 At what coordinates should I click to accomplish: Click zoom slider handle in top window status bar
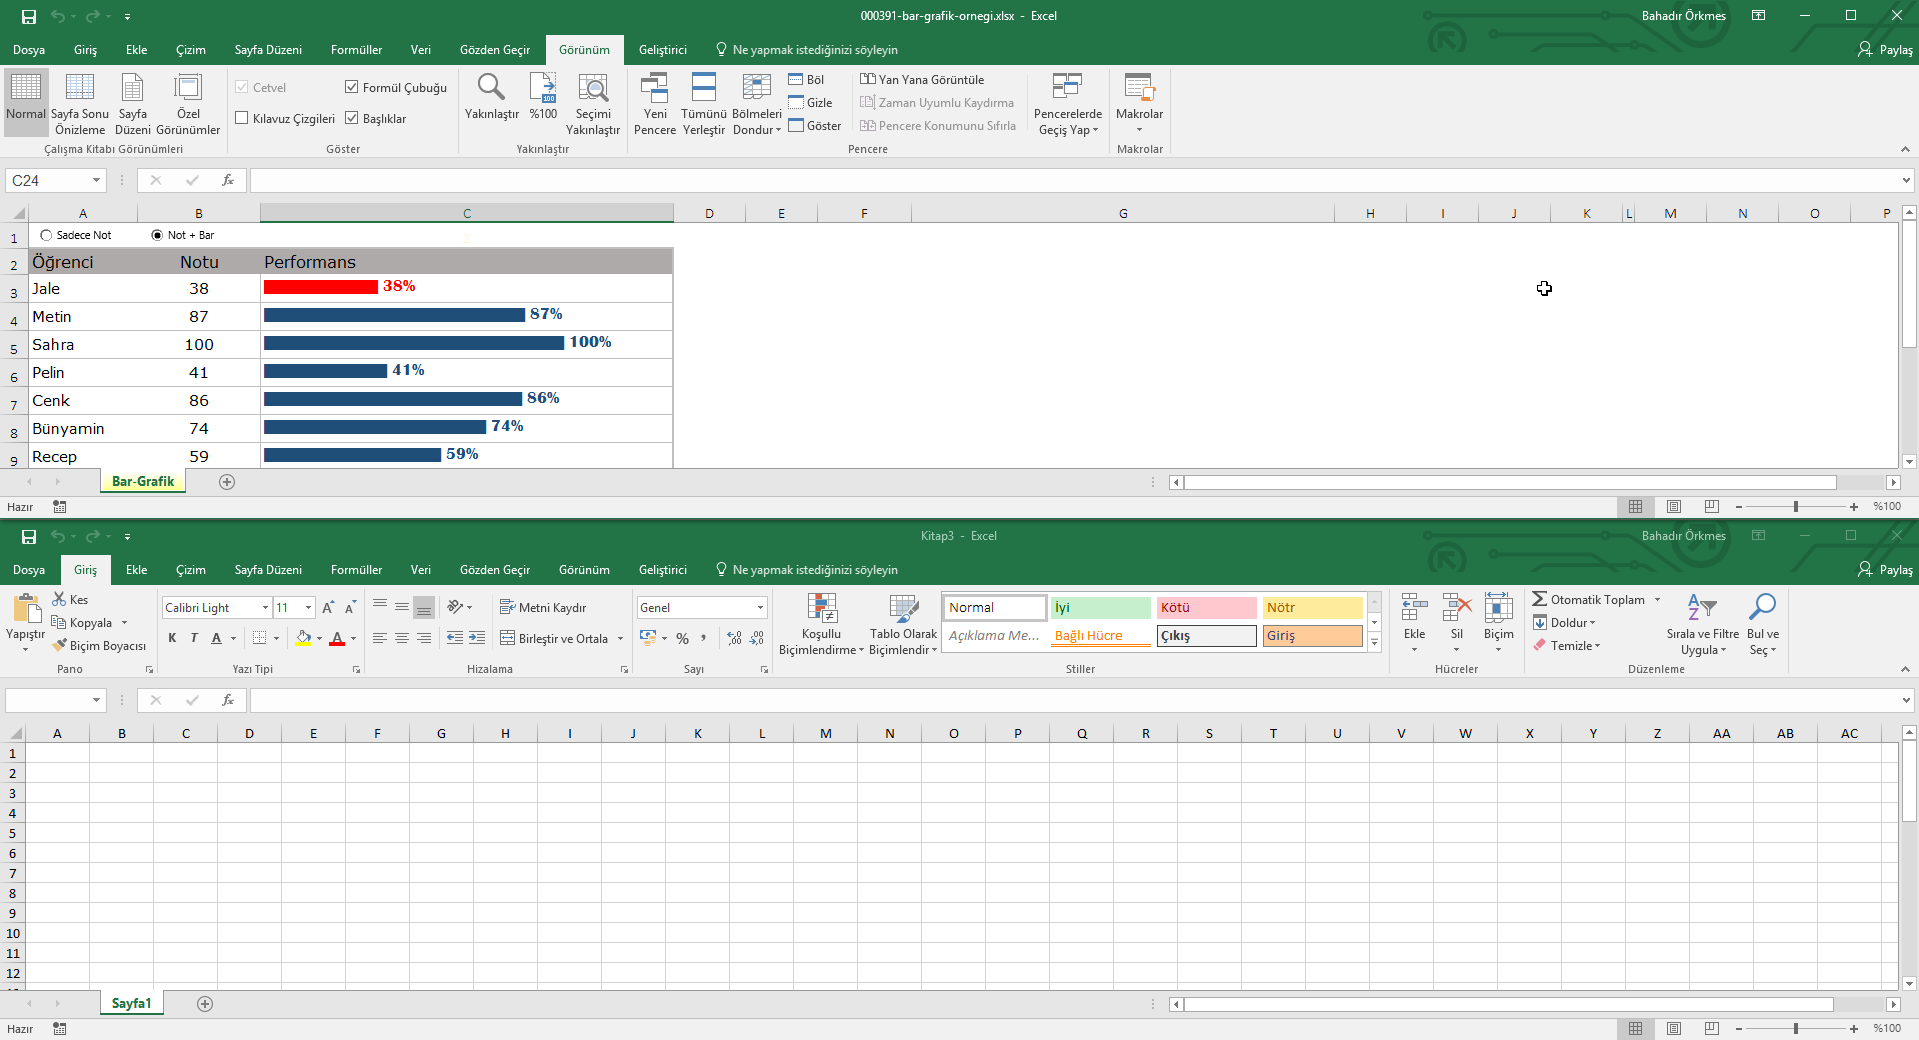[1796, 507]
